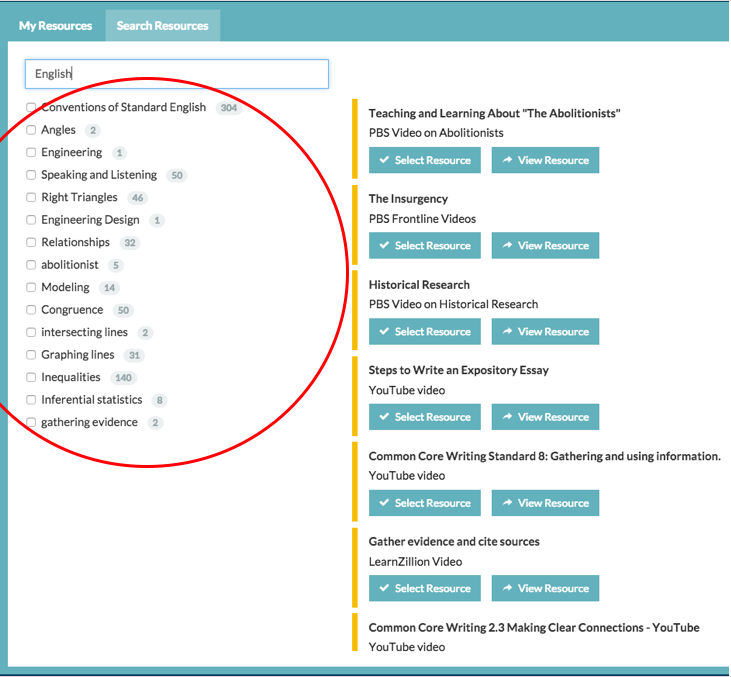Viewport: 731px width, 677px height.
Task: View Gather evidence and cite sources resource
Action: 545,588
